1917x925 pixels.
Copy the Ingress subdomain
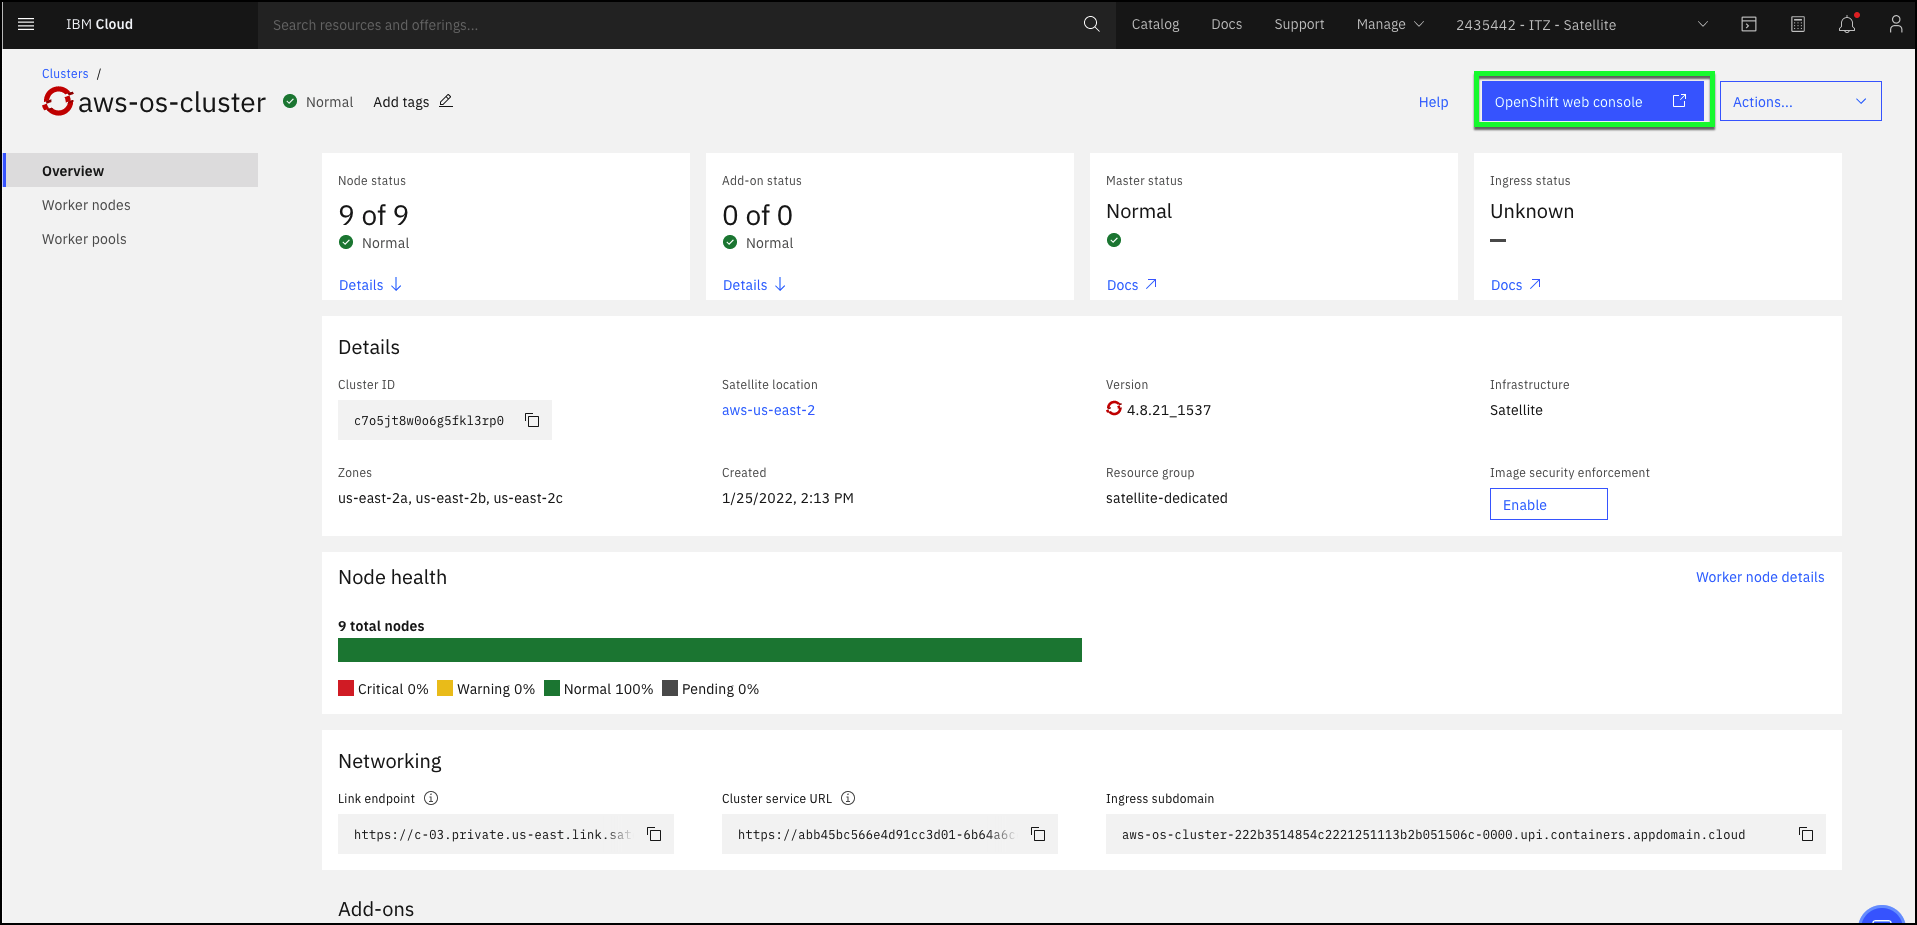point(1806,834)
